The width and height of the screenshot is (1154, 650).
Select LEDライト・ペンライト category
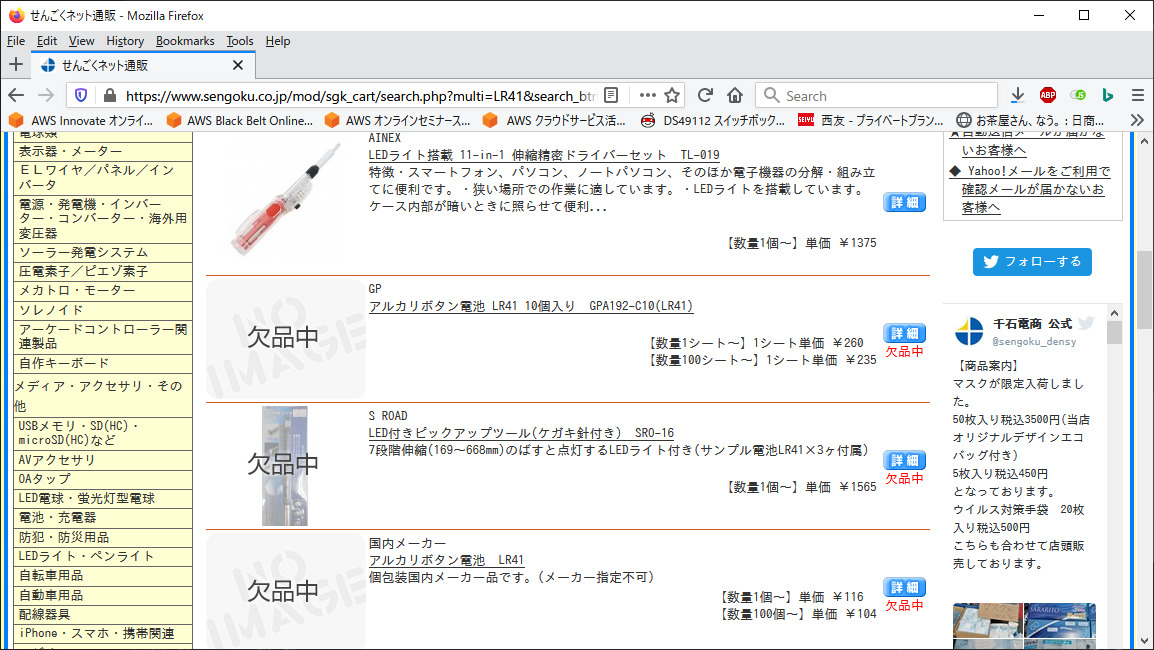pos(103,557)
